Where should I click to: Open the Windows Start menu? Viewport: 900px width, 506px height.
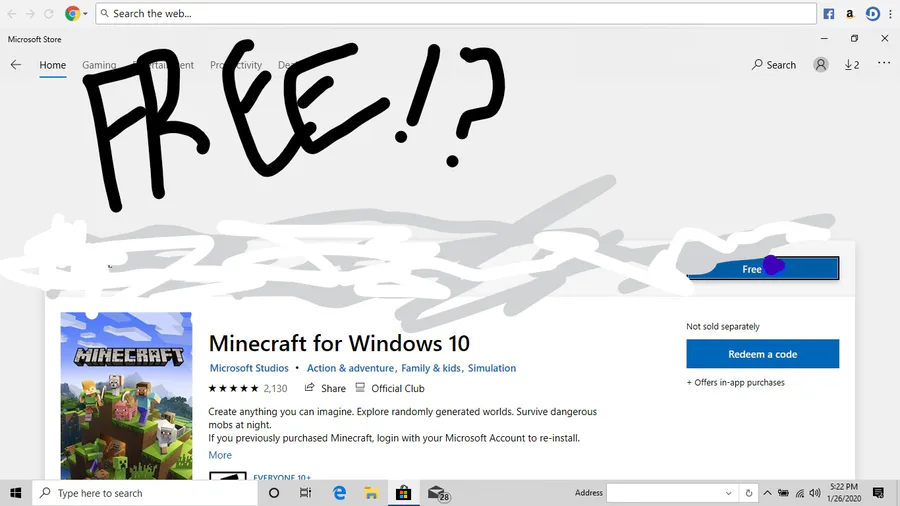coord(15,493)
